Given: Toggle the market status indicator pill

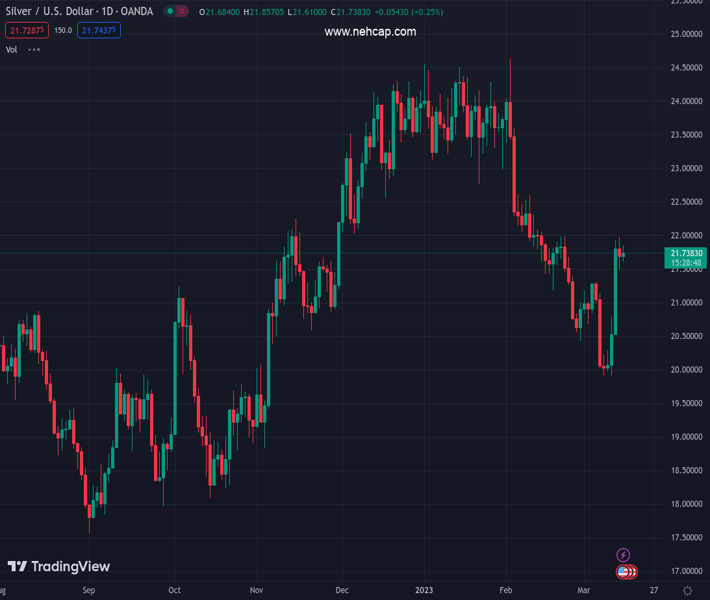Looking at the screenshot, I should point(176,12).
